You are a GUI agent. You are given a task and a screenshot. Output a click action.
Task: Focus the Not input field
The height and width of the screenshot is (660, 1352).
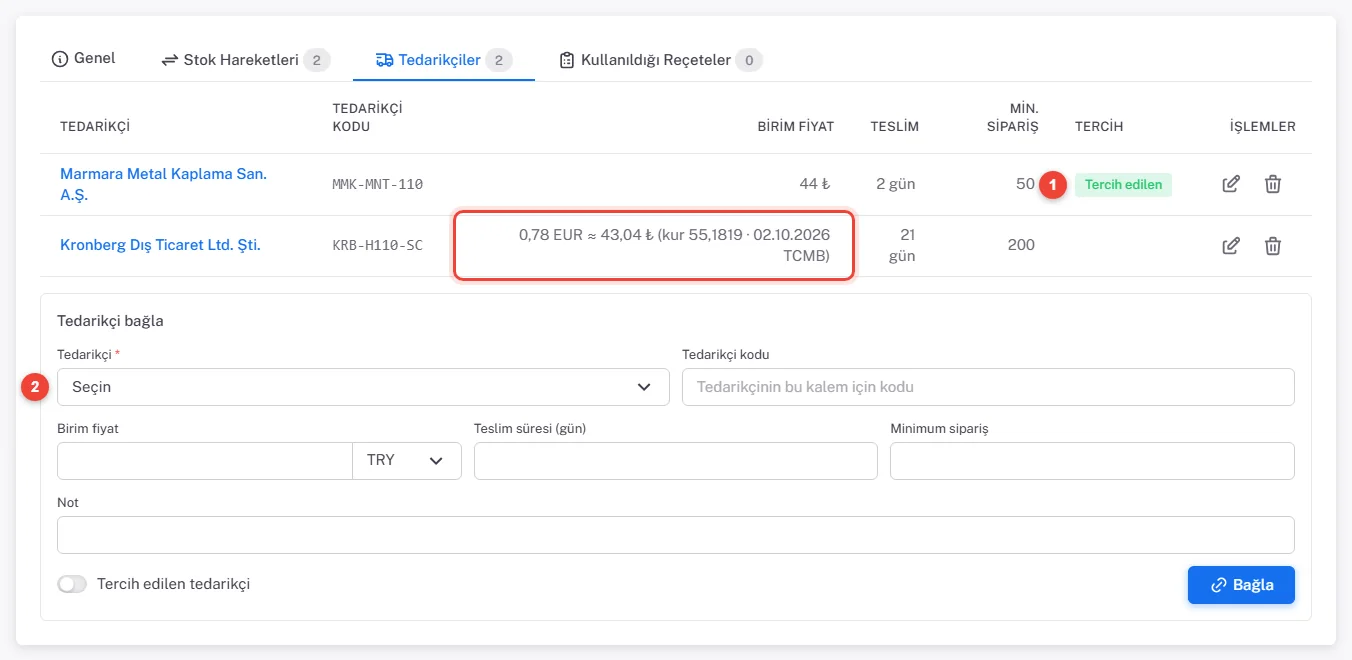[676, 535]
